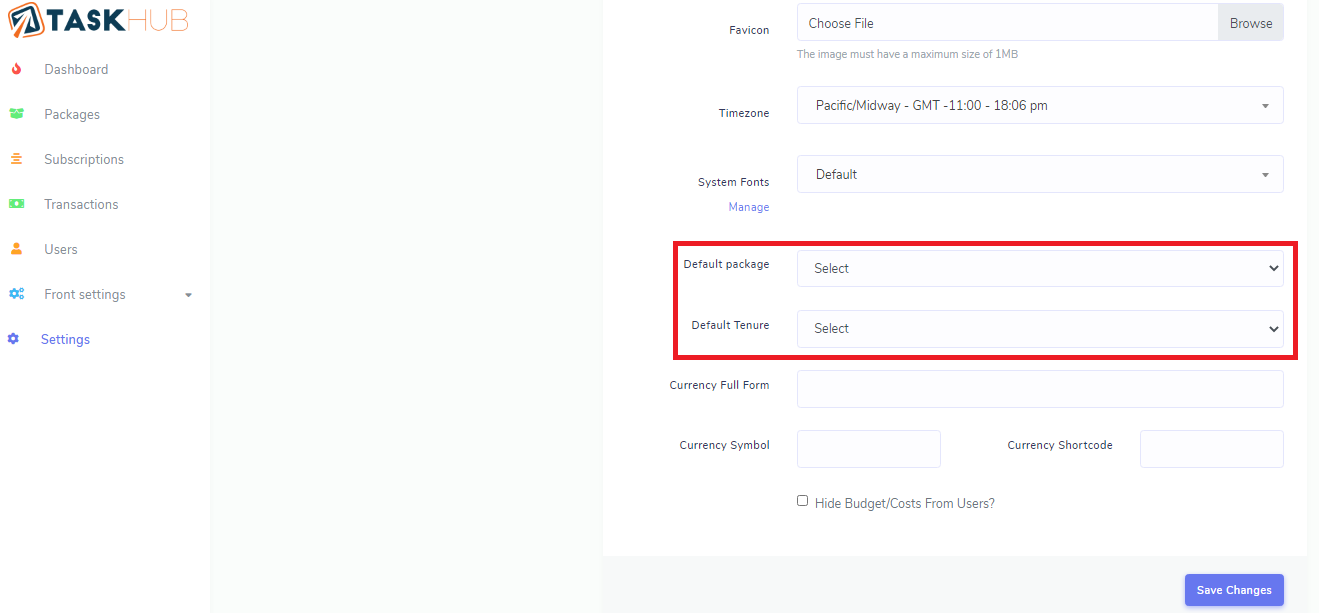
Task: Go to Subscriptions in the sidebar
Action: click(x=84, y=159)
